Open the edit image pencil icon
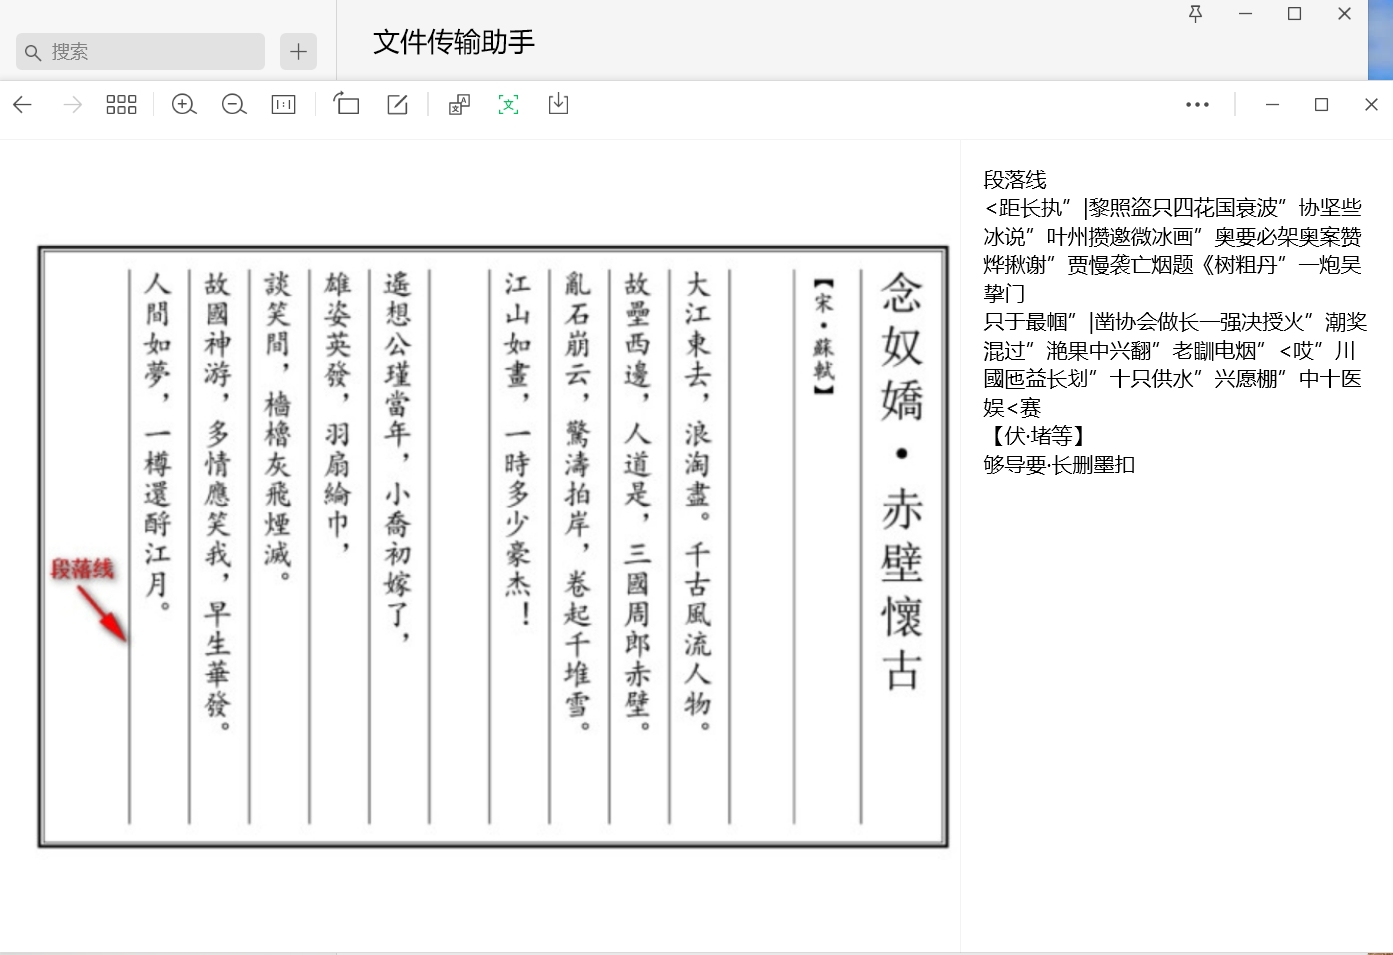 (397, 105)
